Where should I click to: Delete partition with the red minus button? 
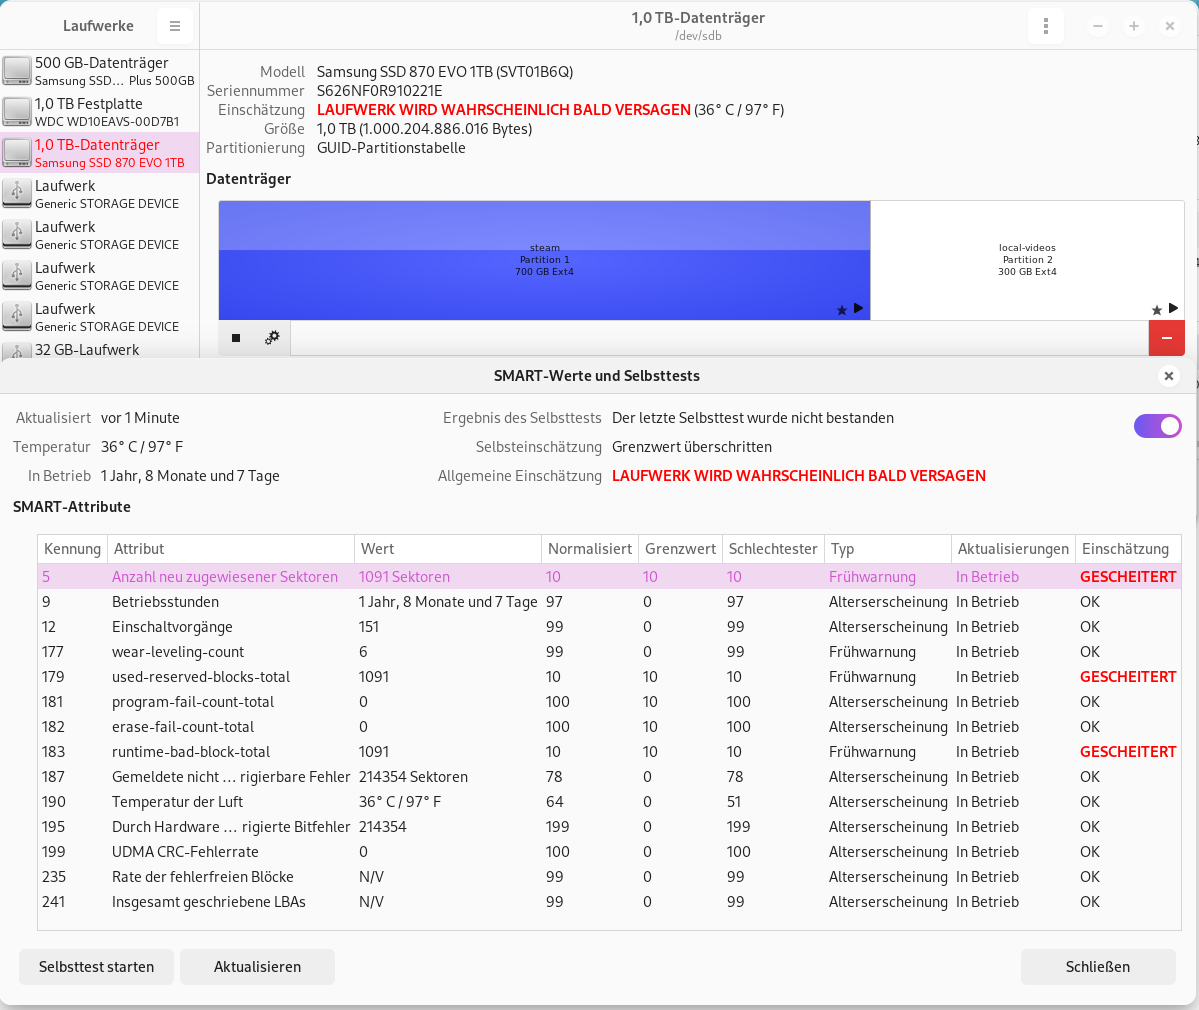tap(1167, 338)
